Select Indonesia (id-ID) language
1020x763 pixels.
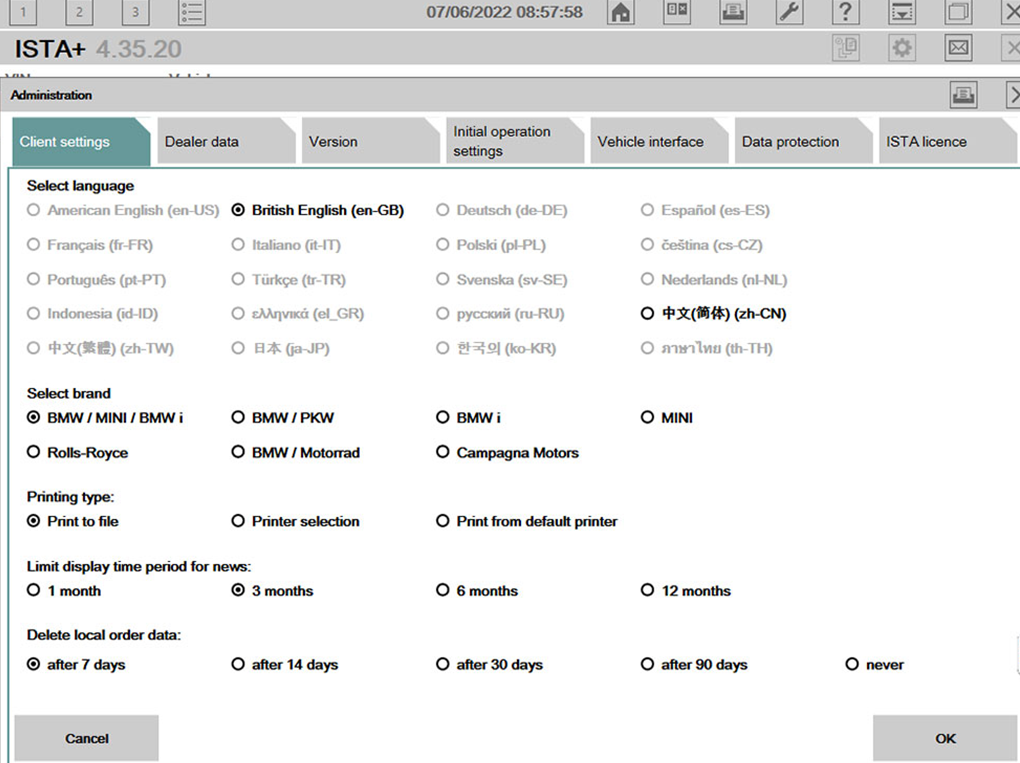pyautogui.click(x=92, y=314)
